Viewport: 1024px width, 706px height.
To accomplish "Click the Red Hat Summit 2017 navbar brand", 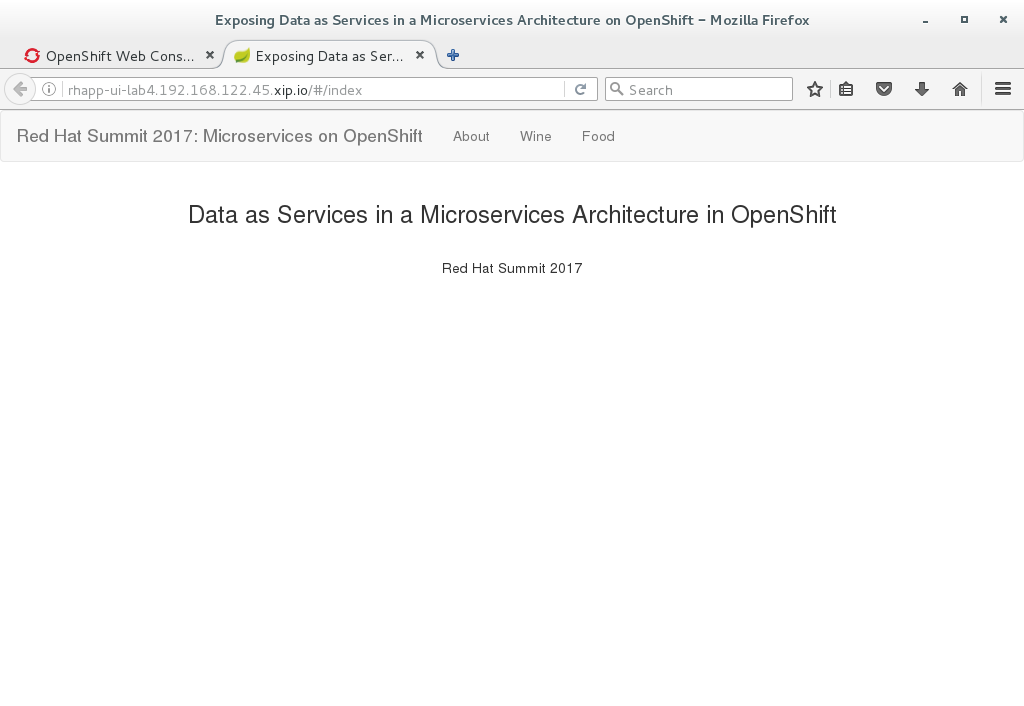I will tap(219, 136).
